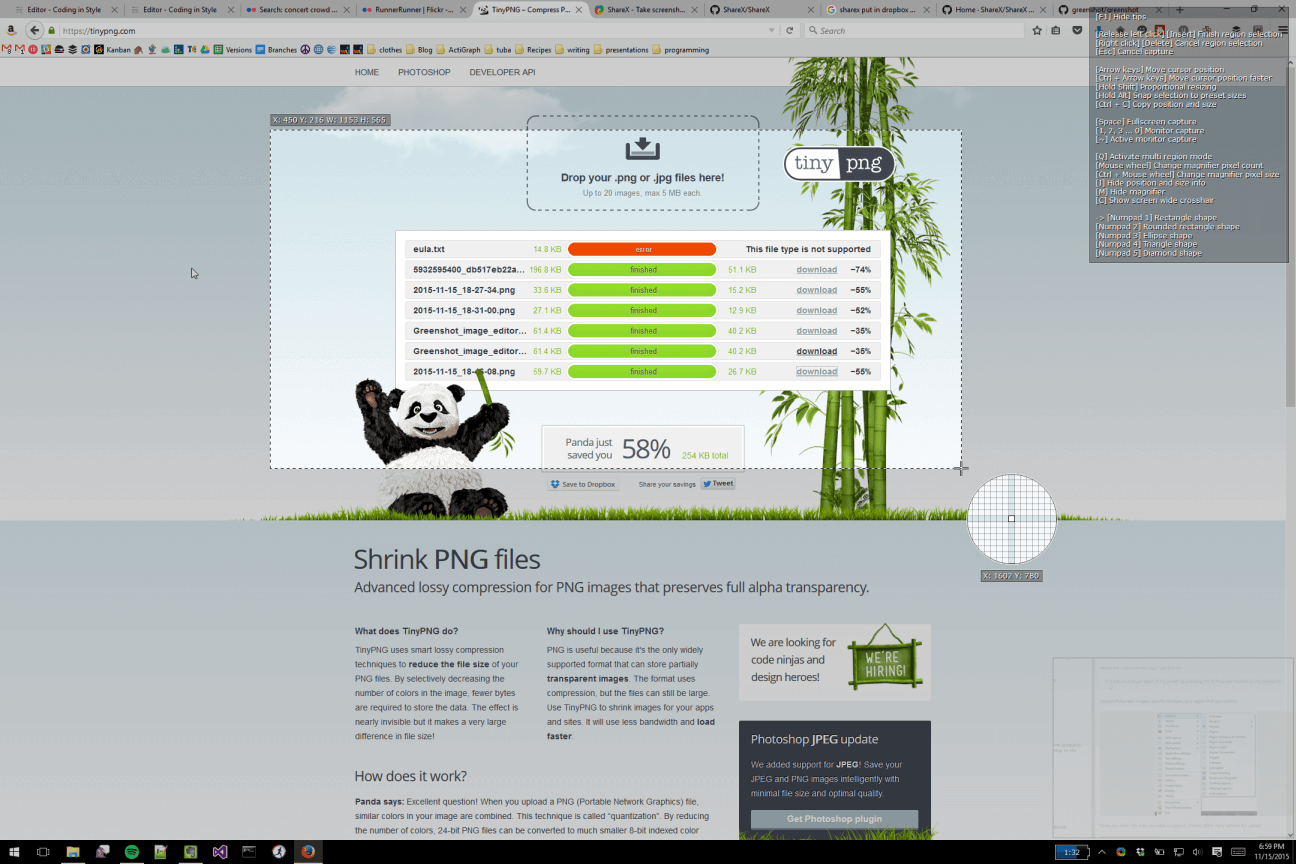Click HOME in TinyPNG navigation

pos(367,72)
